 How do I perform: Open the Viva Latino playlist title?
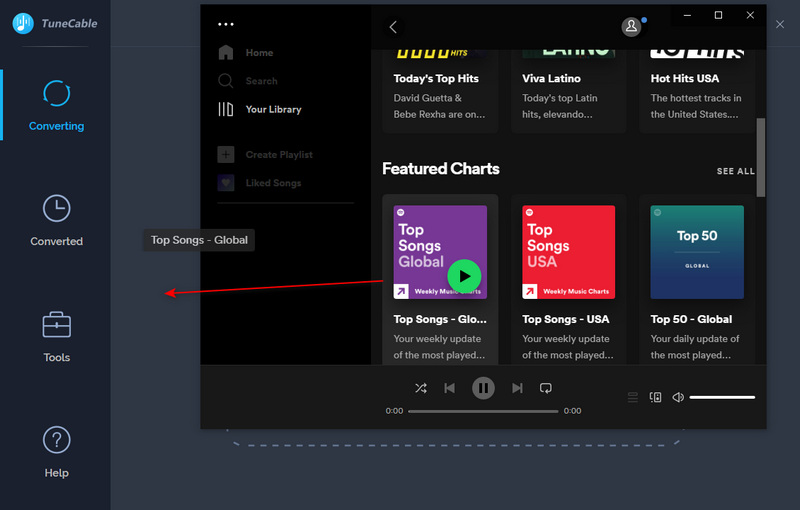(x=551, y=79)
